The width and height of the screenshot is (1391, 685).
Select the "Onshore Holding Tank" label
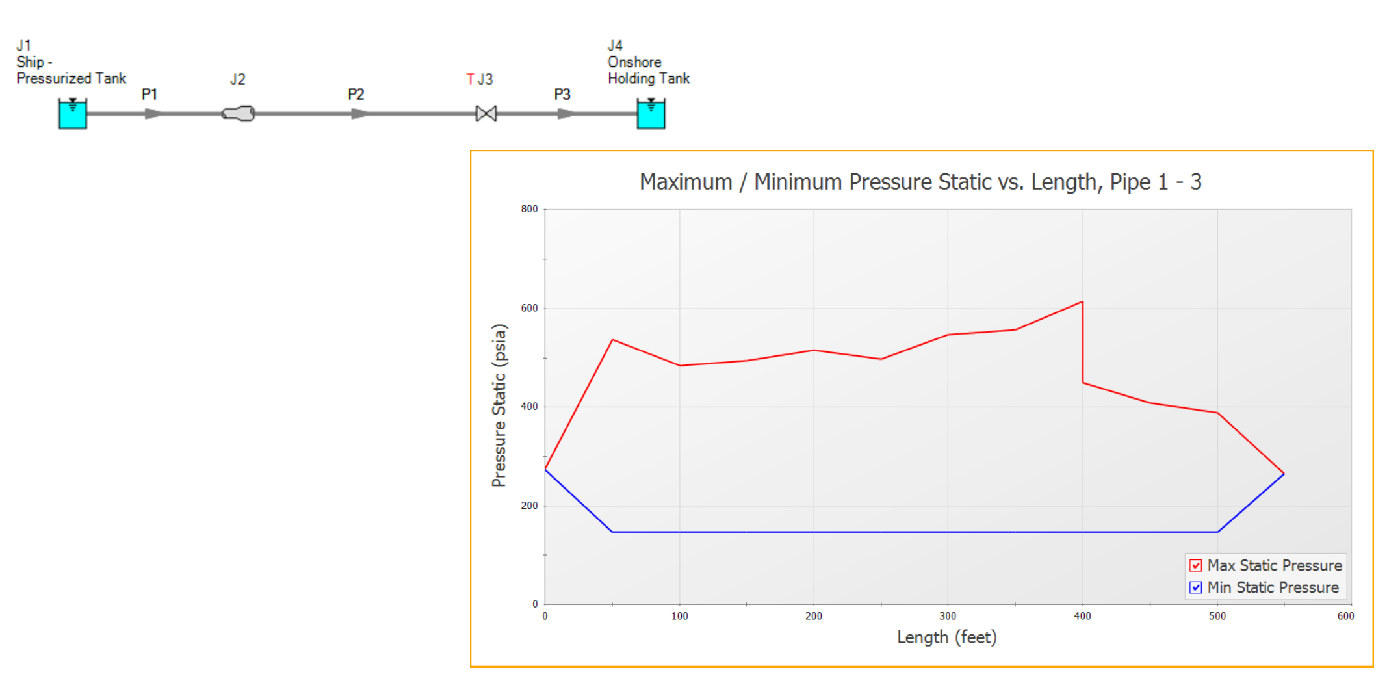pyautogui.click(x=648, y=70)
